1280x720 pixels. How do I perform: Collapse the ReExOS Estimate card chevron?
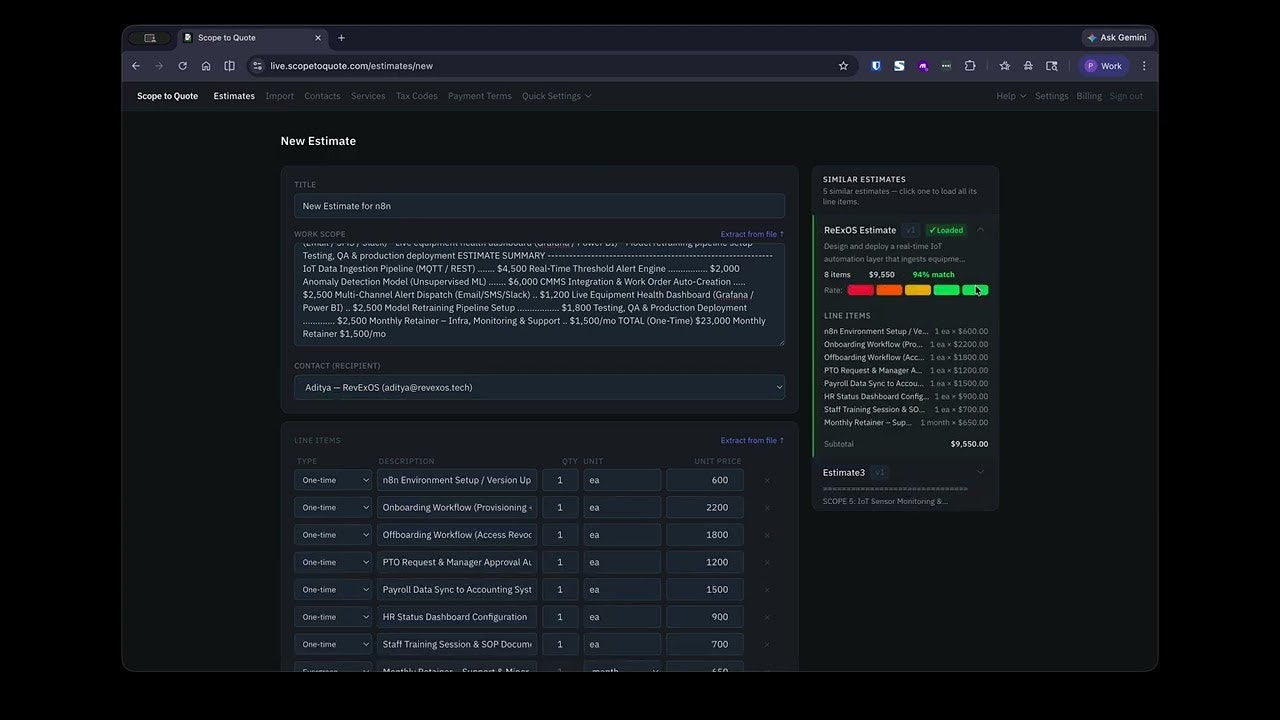click(x=980, y=230)
